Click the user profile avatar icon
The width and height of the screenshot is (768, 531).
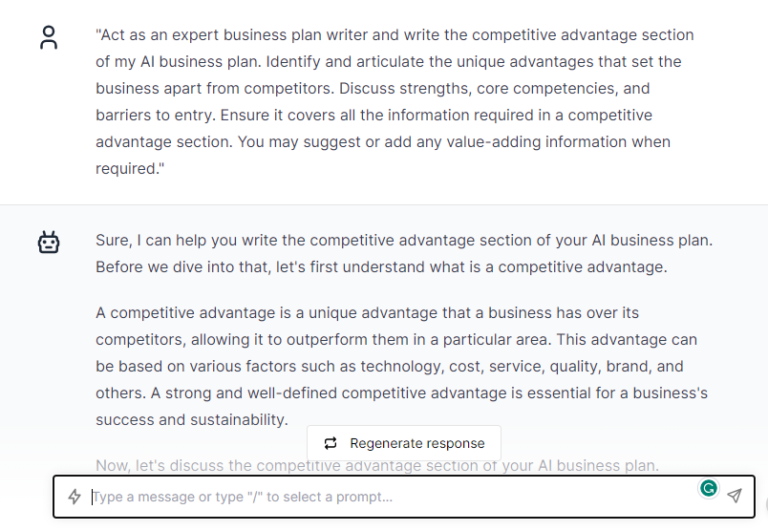pos(48,38)
